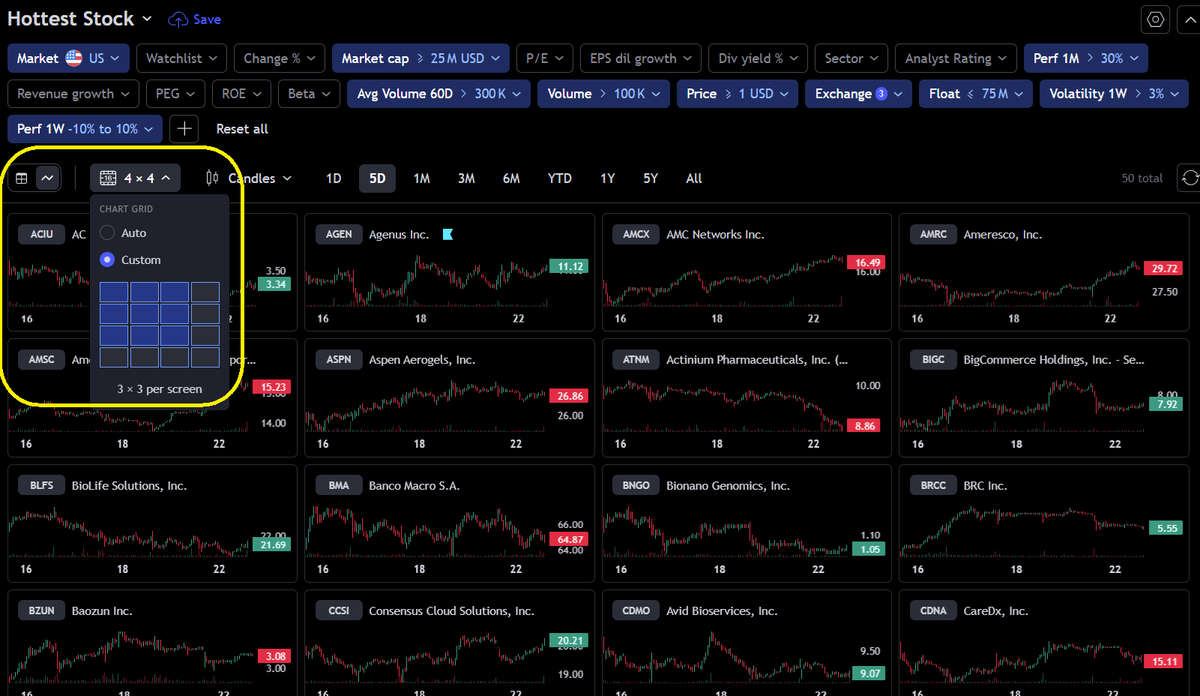Open the Float 75M filter

click(975, 94)
